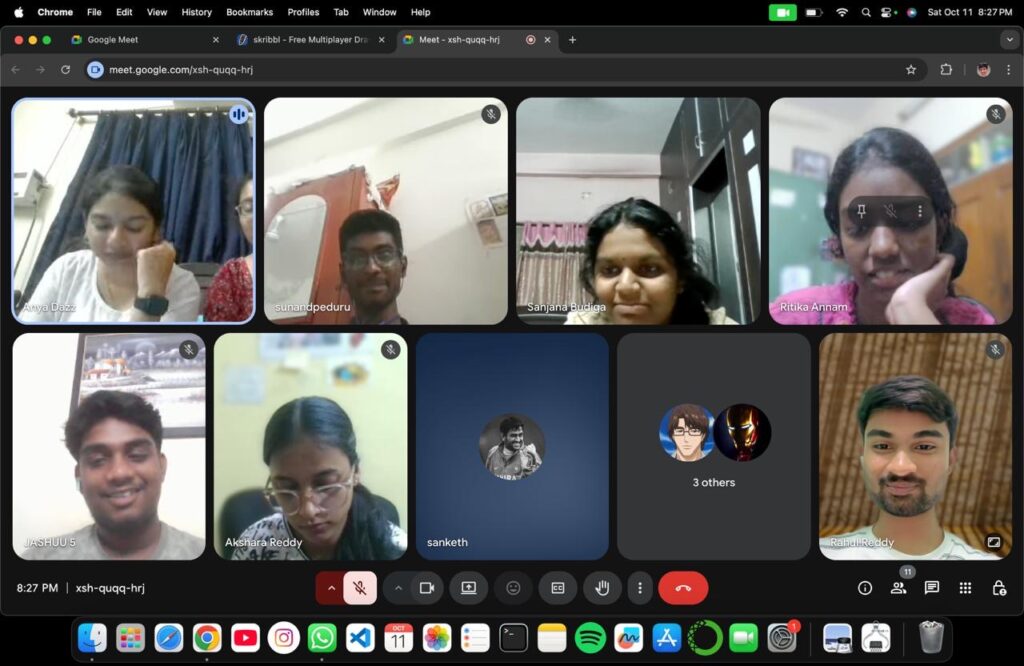This screenshot has height=666, width=1024.
Task: Turn on closed captions
Action: (558, 588)
